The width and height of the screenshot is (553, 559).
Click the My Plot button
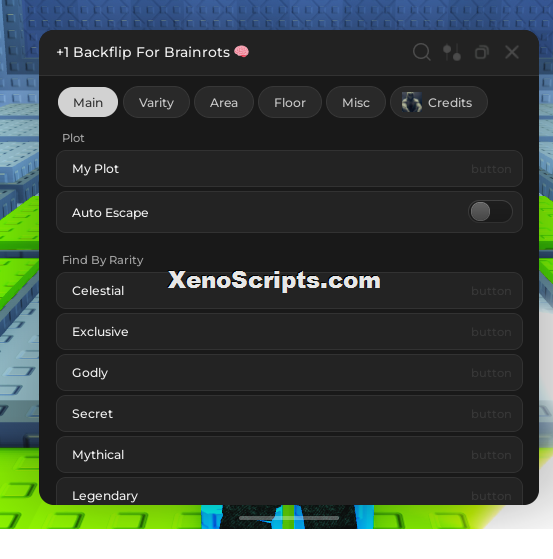290,169
